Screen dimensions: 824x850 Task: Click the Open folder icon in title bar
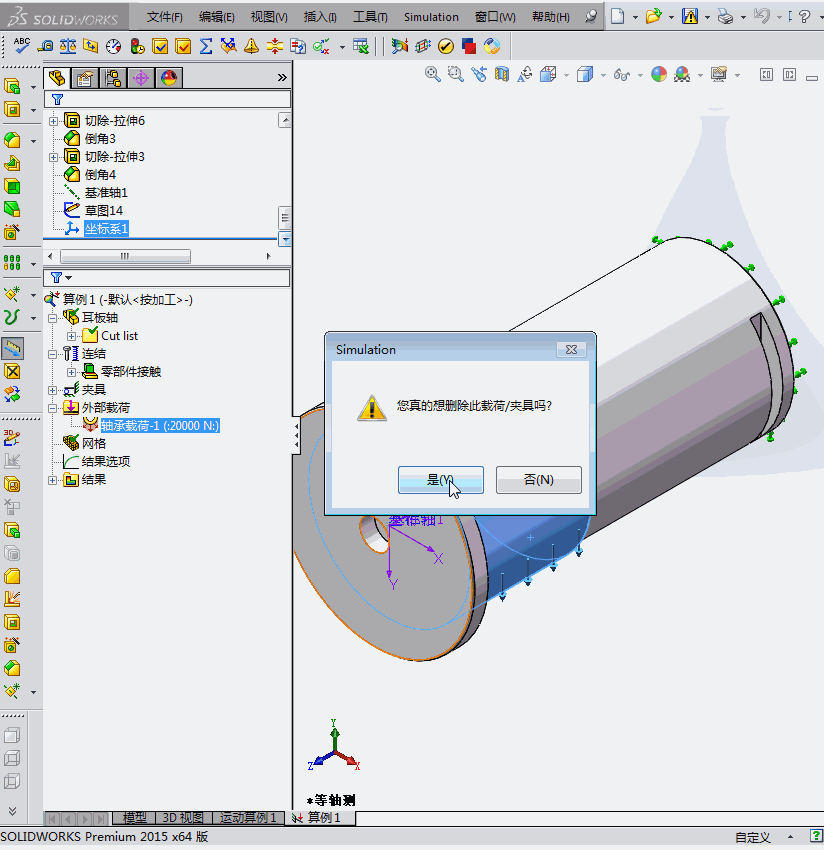click(x=653, y=16)
